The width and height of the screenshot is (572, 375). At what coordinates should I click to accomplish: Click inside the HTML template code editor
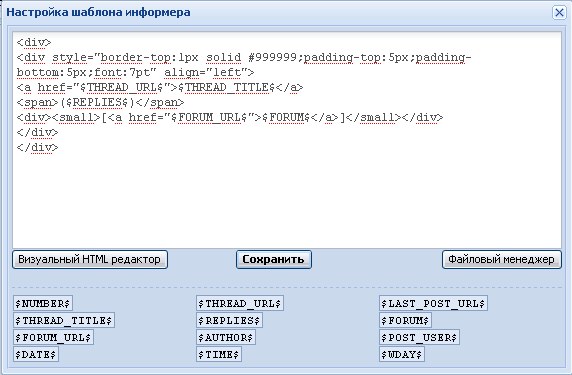click(x=287, y=140)
